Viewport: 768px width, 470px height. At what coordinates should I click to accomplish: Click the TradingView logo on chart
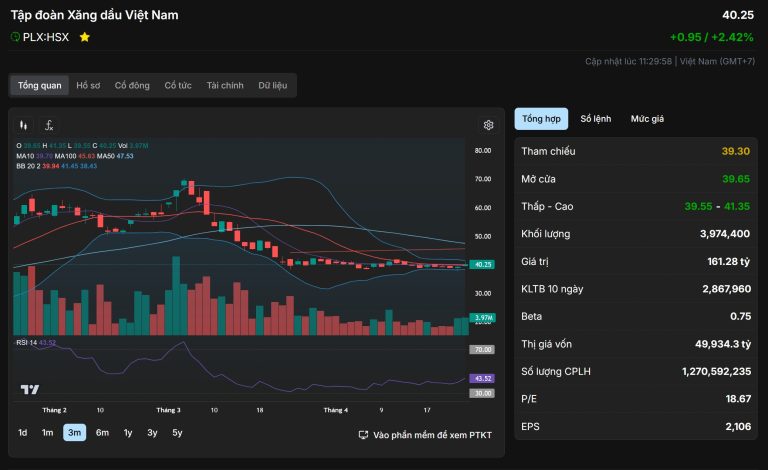pyautogui.click(x=30, y=389)
